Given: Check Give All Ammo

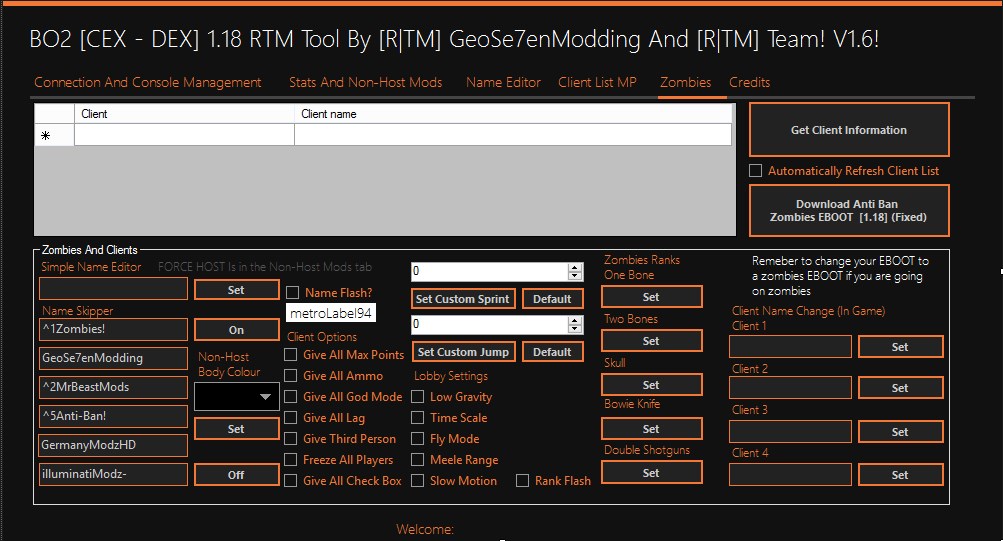Looking at the screenshot, I should click(290, 375).
